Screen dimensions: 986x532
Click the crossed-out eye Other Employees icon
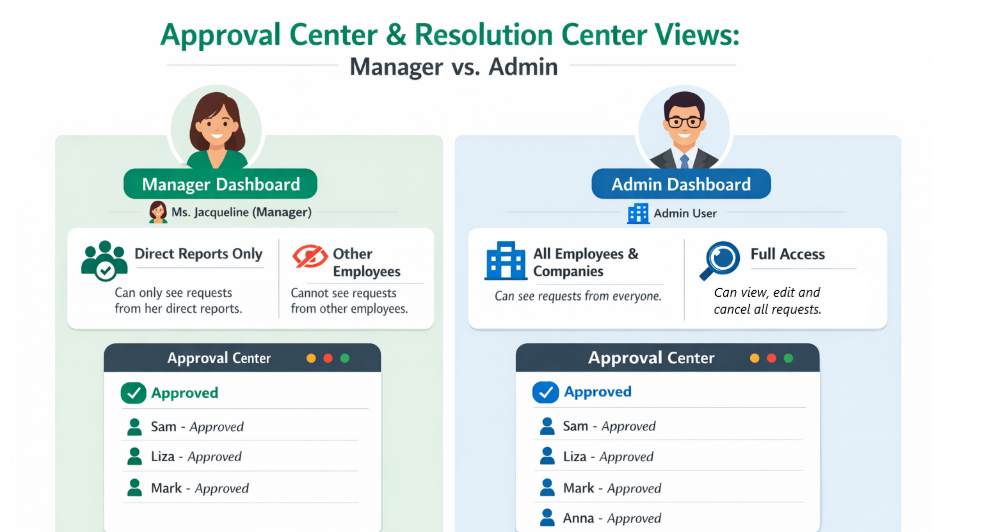(x=310, y=257)
